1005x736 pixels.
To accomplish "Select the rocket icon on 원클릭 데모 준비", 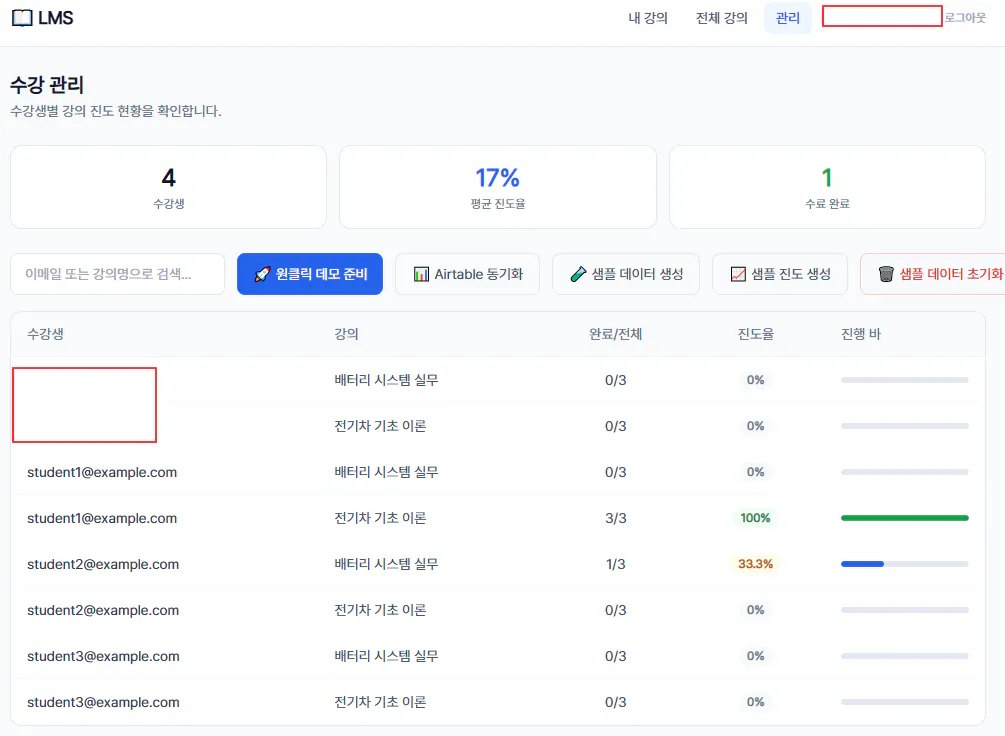I will coord(262,273).
